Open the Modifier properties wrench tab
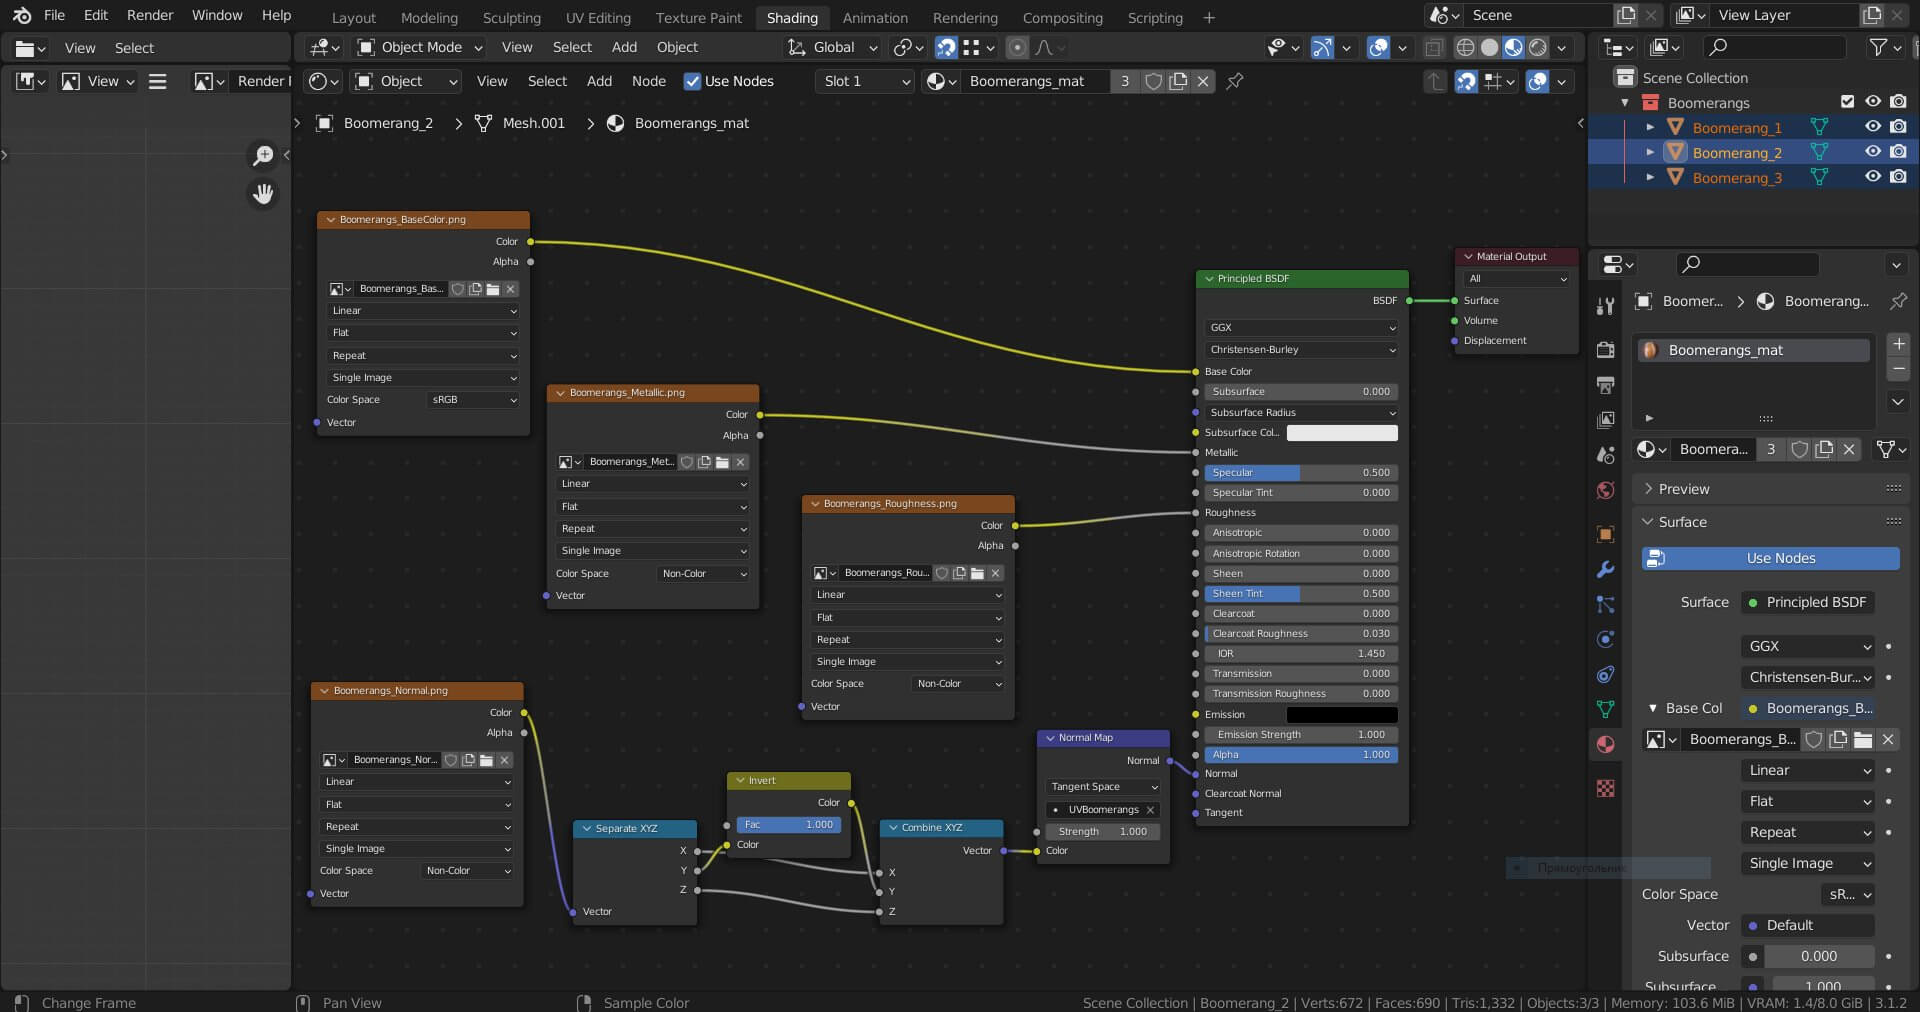The height and width of the screenshot is (1012, 1920). pyautogui.click(x=1605, y=570)
